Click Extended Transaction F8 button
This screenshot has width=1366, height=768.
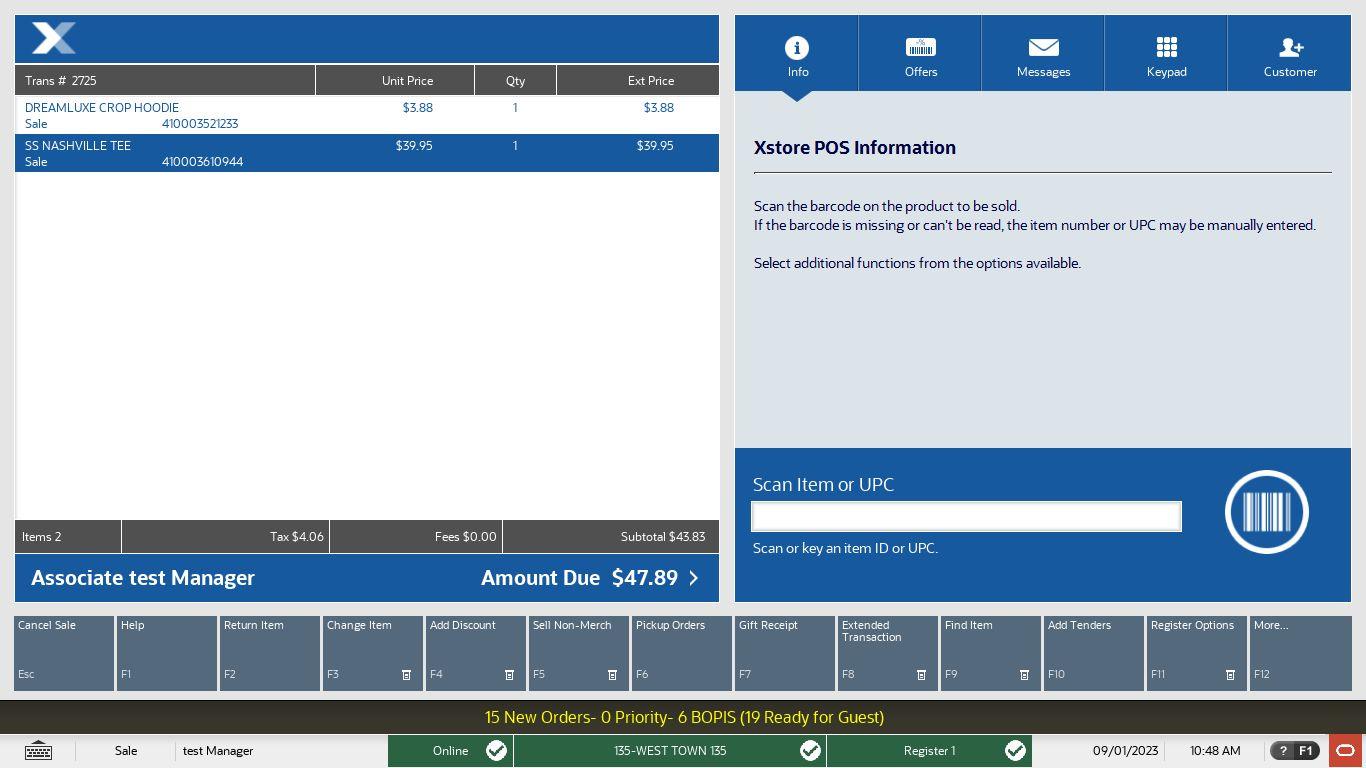(x=888, y=653)
